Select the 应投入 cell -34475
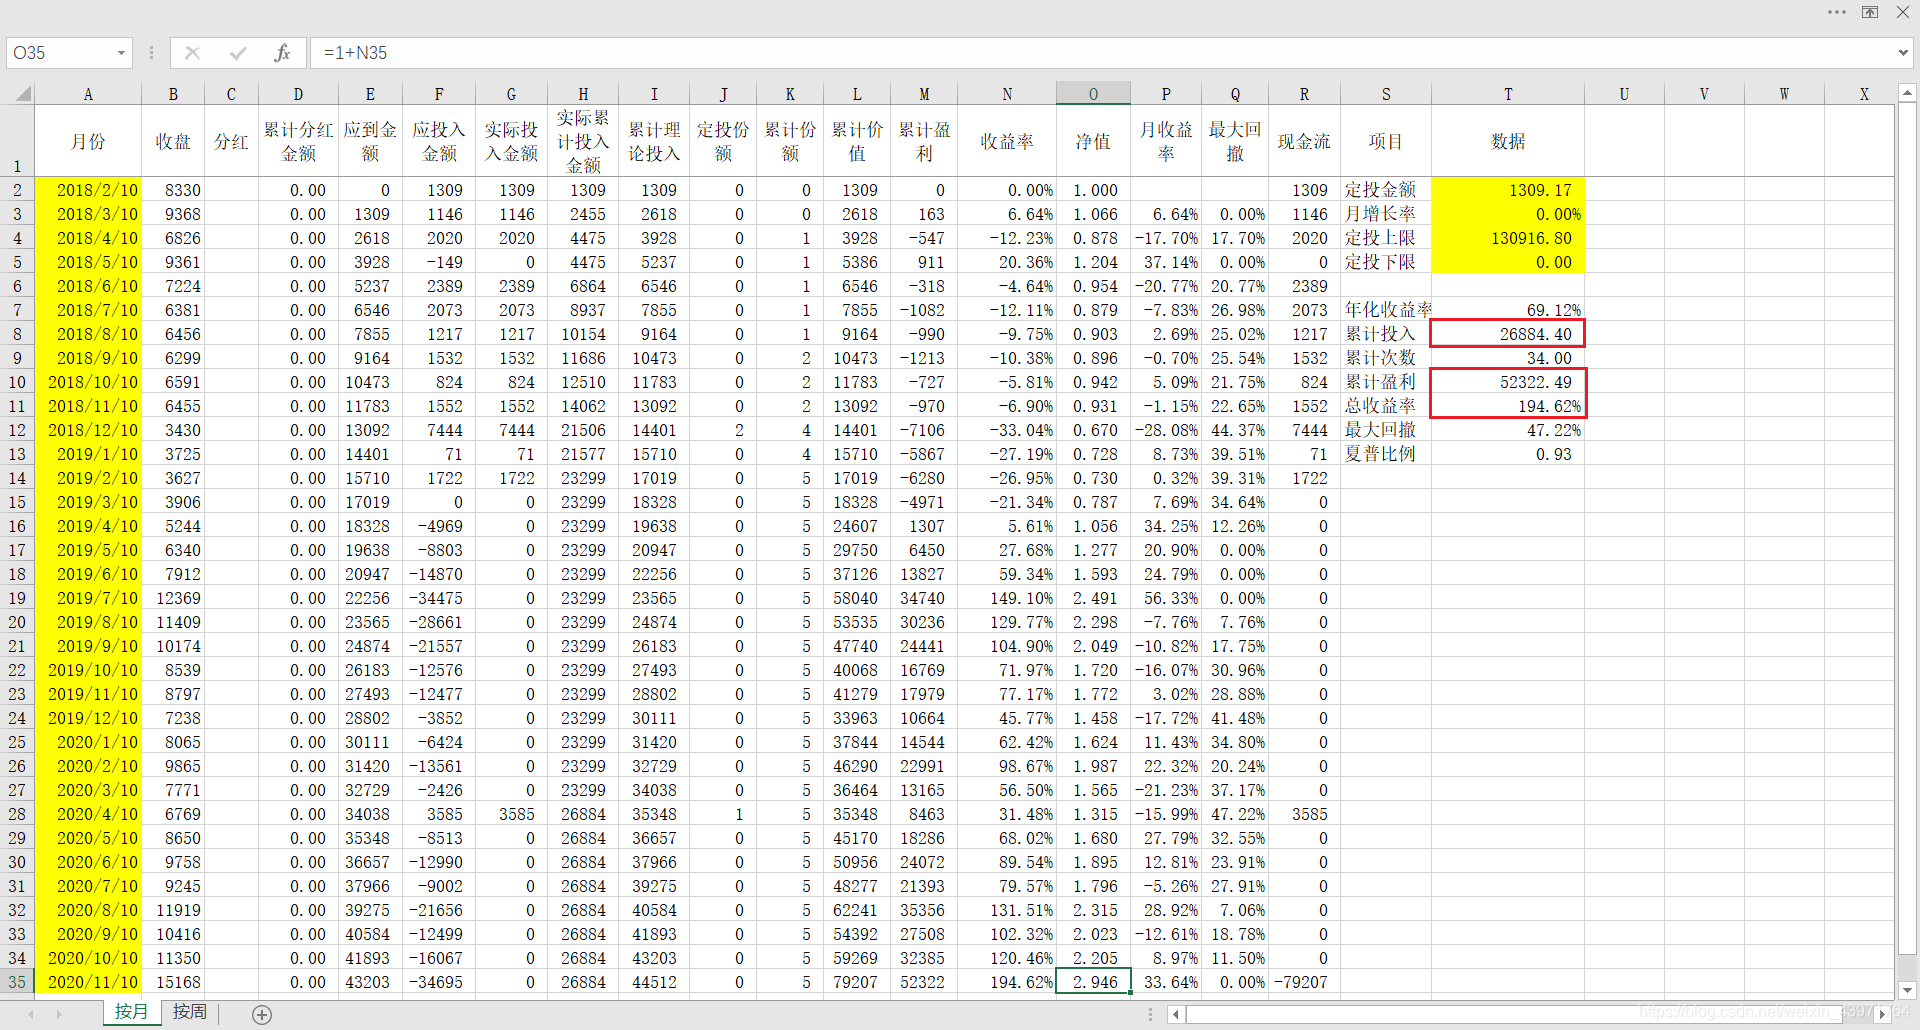This screenshot has height=1030, width=1920. click(439, 598)
